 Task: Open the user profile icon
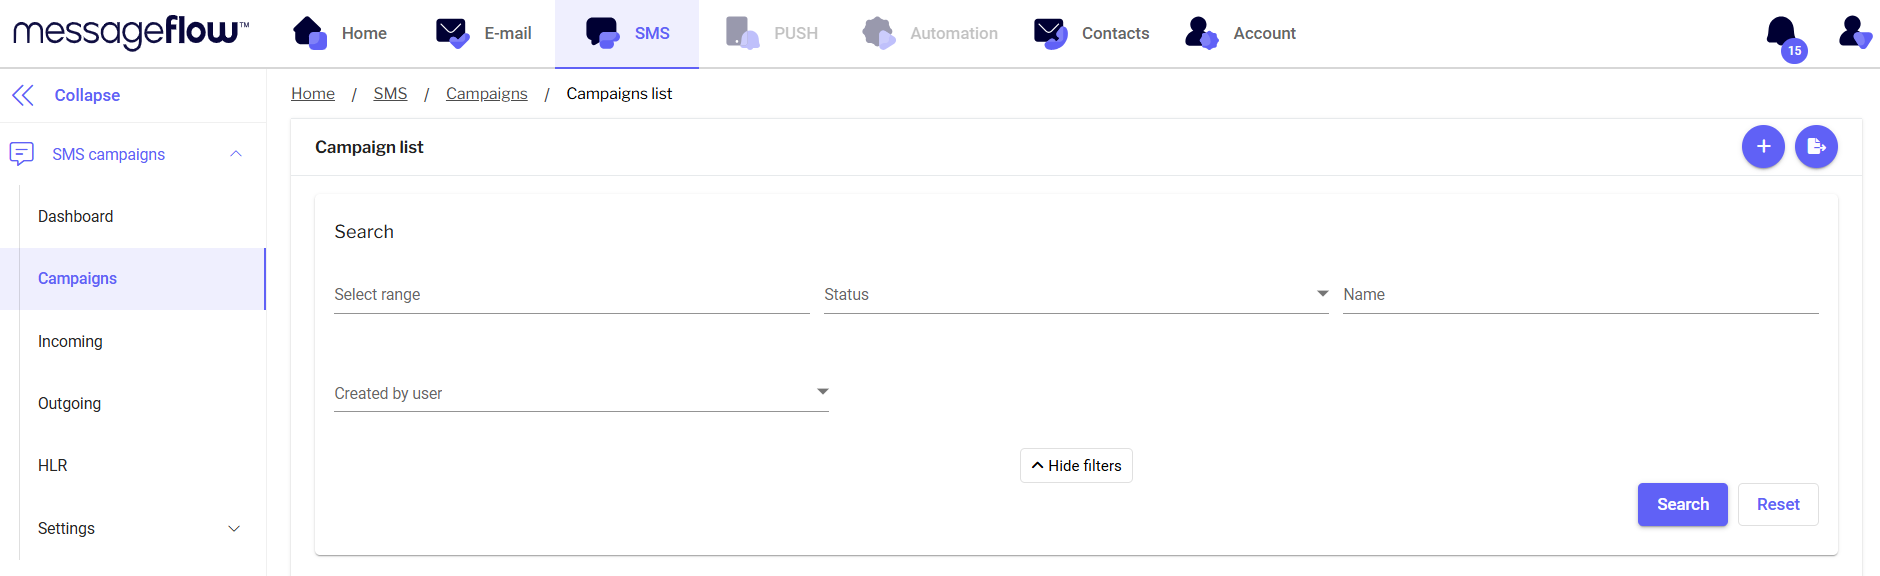[1853, 32]
